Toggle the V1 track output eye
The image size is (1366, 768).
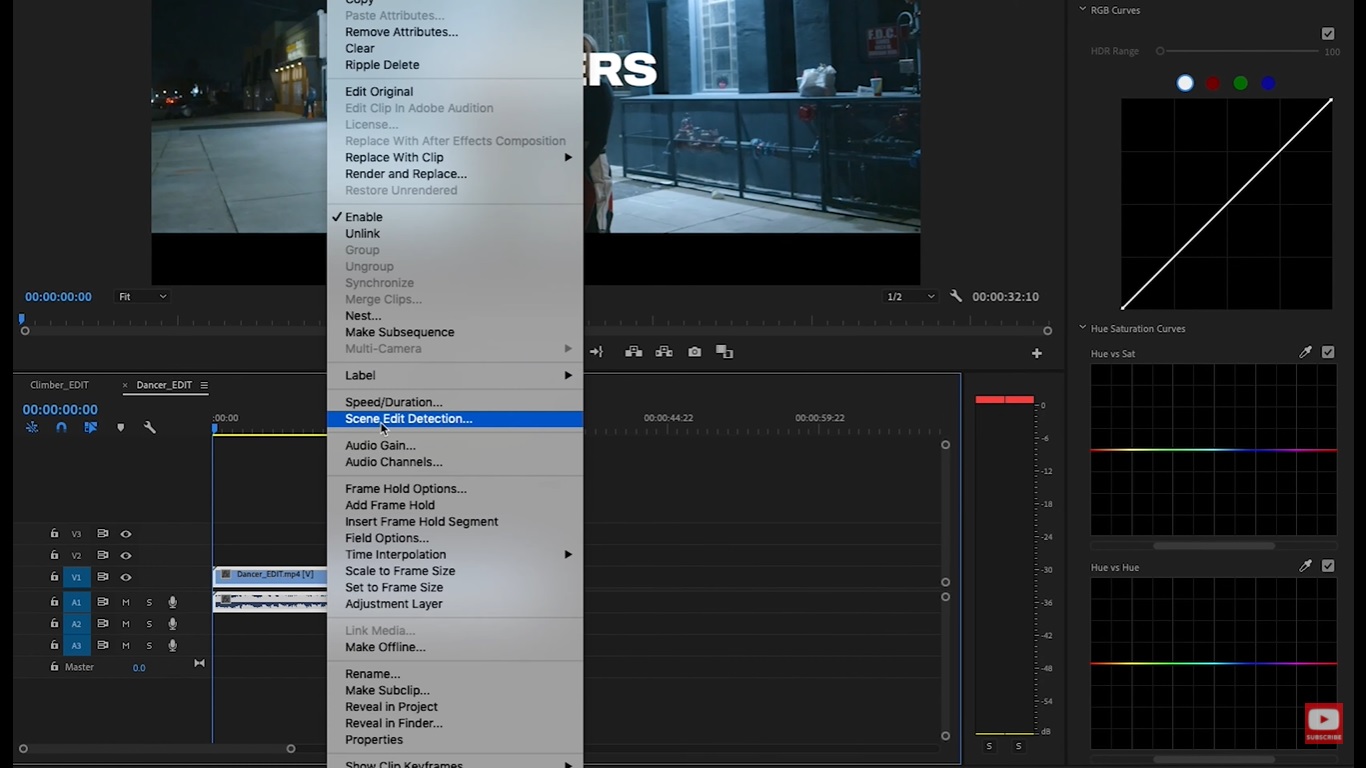[x=125, y=577]
